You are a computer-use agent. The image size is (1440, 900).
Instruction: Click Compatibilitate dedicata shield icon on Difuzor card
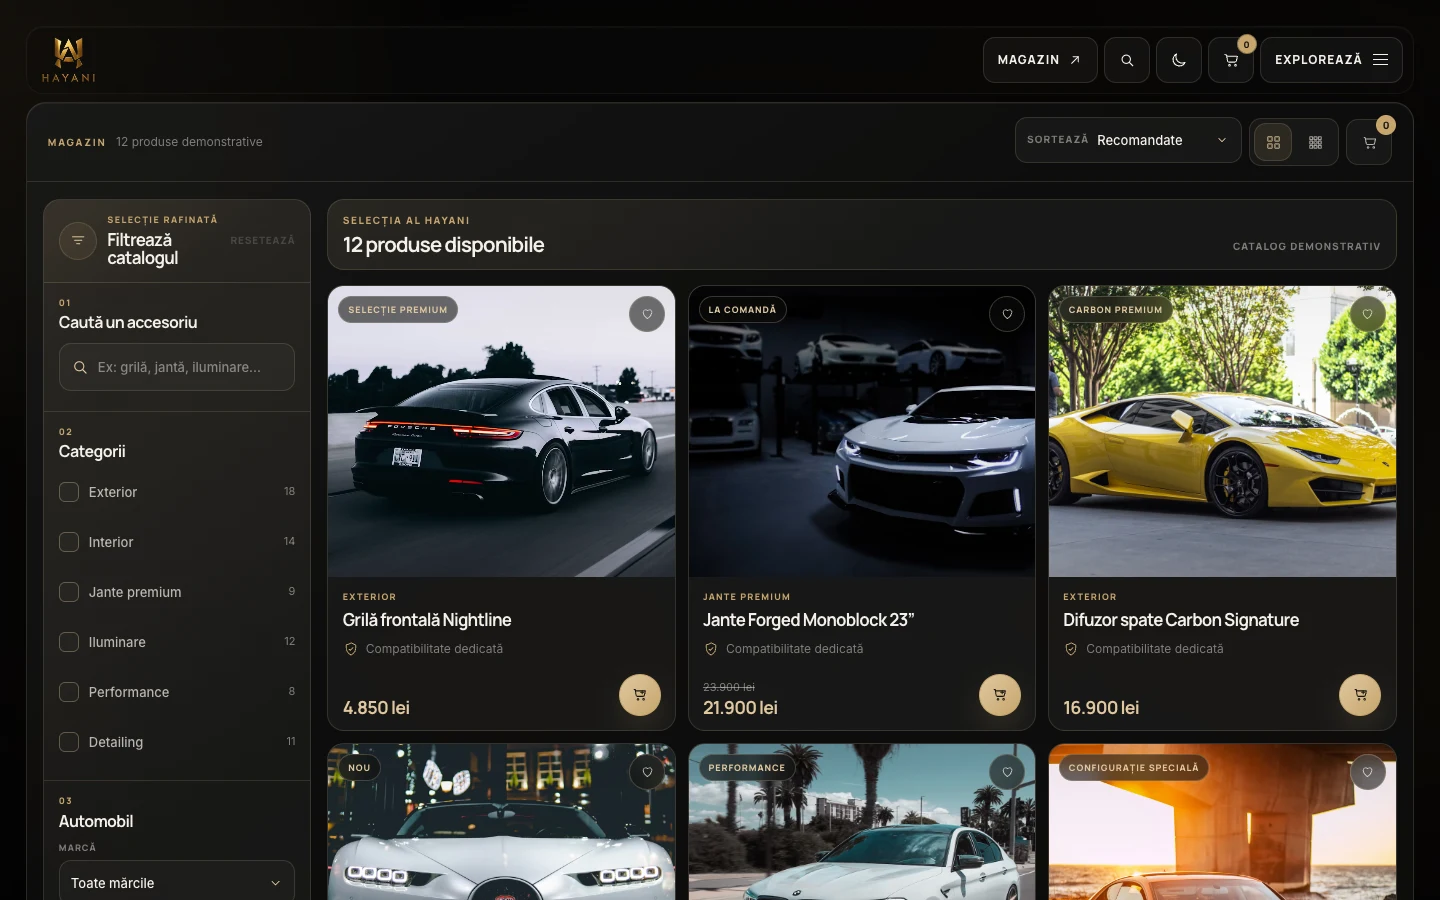point(1071,649)
